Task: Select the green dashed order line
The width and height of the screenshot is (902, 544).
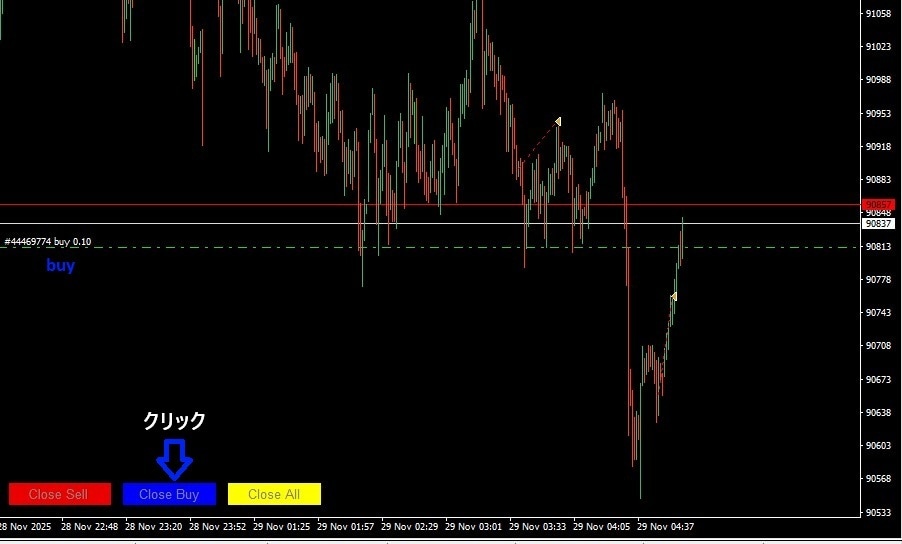Action: point(430,247)
